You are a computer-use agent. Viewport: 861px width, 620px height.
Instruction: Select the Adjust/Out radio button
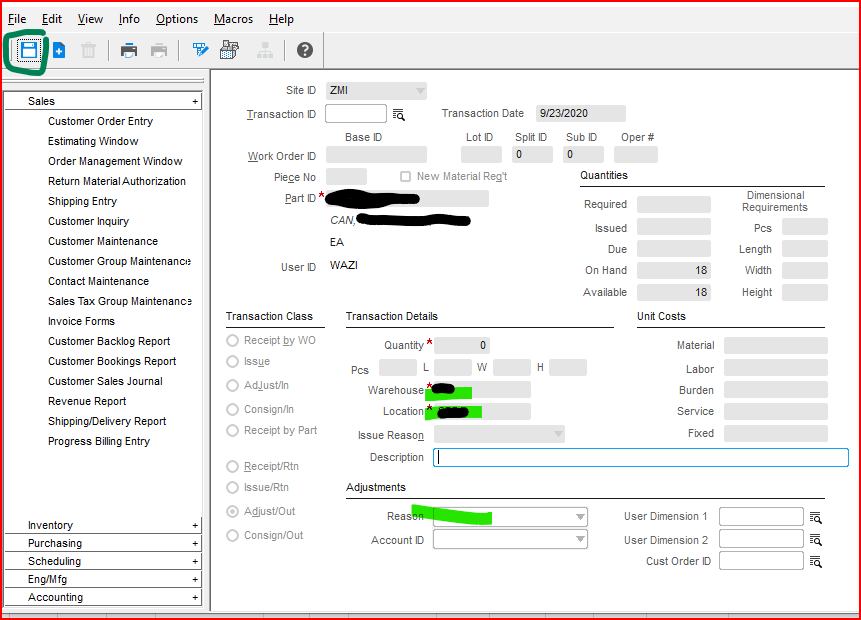tap(233, 511)
